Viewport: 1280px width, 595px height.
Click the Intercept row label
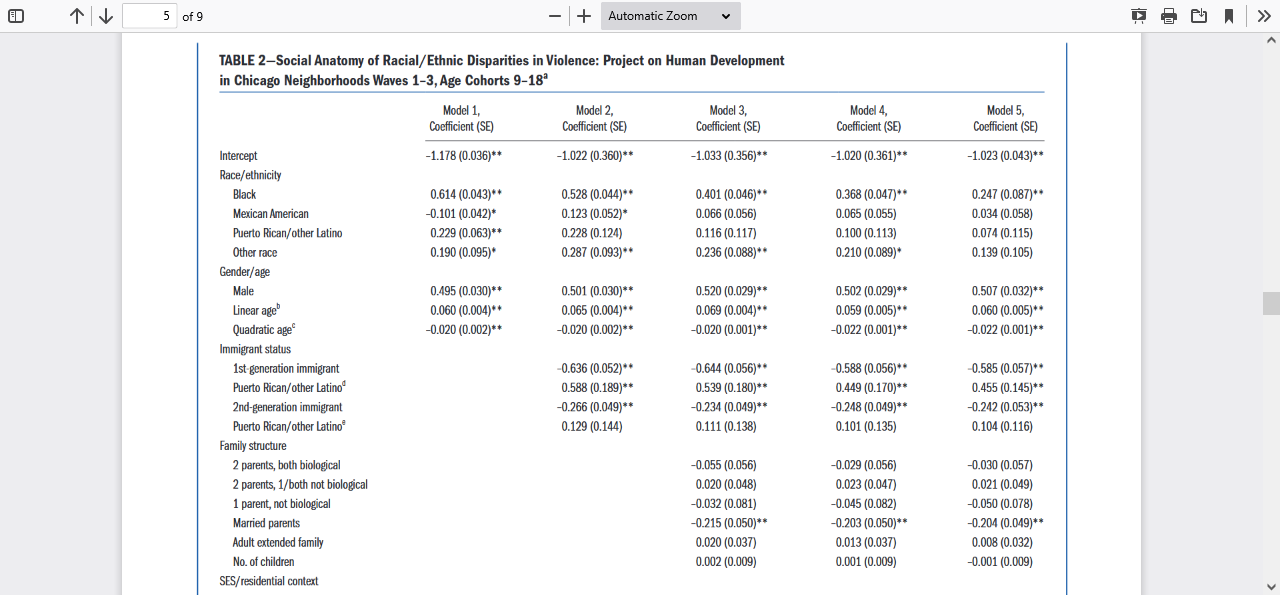coord(238,155)
